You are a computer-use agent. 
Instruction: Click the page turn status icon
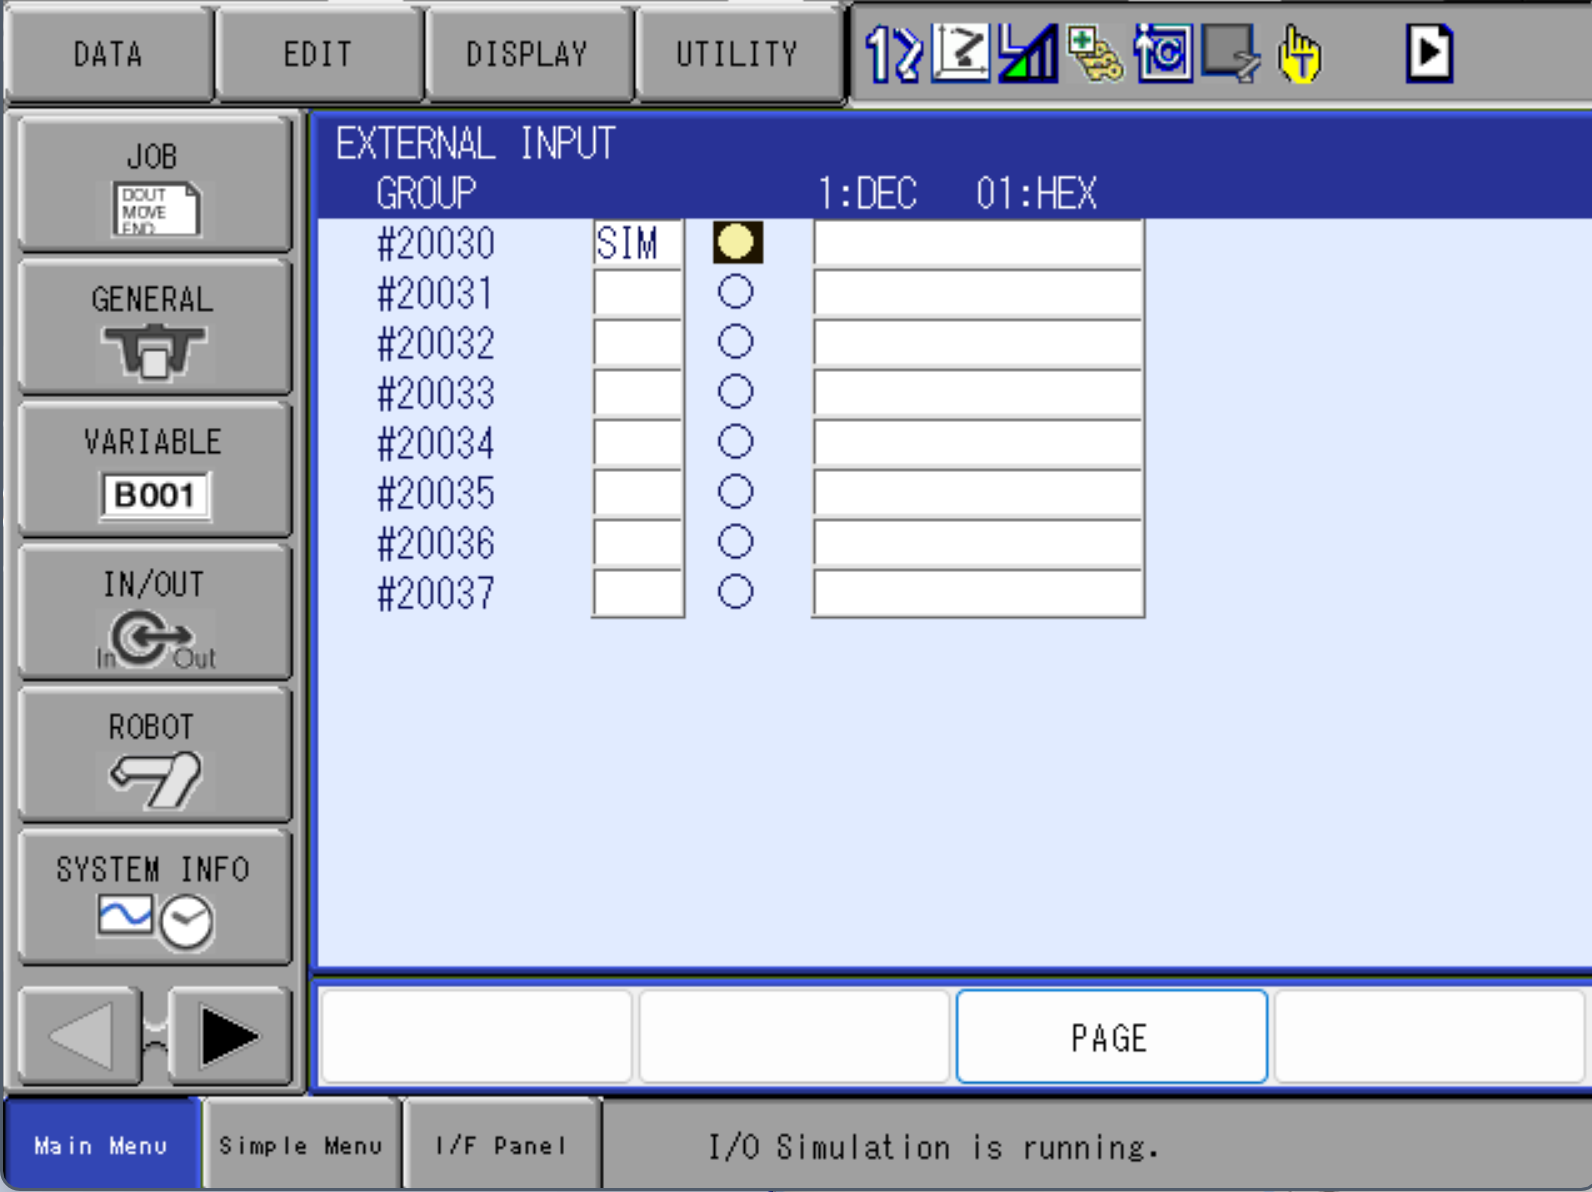pos(1429,53)
